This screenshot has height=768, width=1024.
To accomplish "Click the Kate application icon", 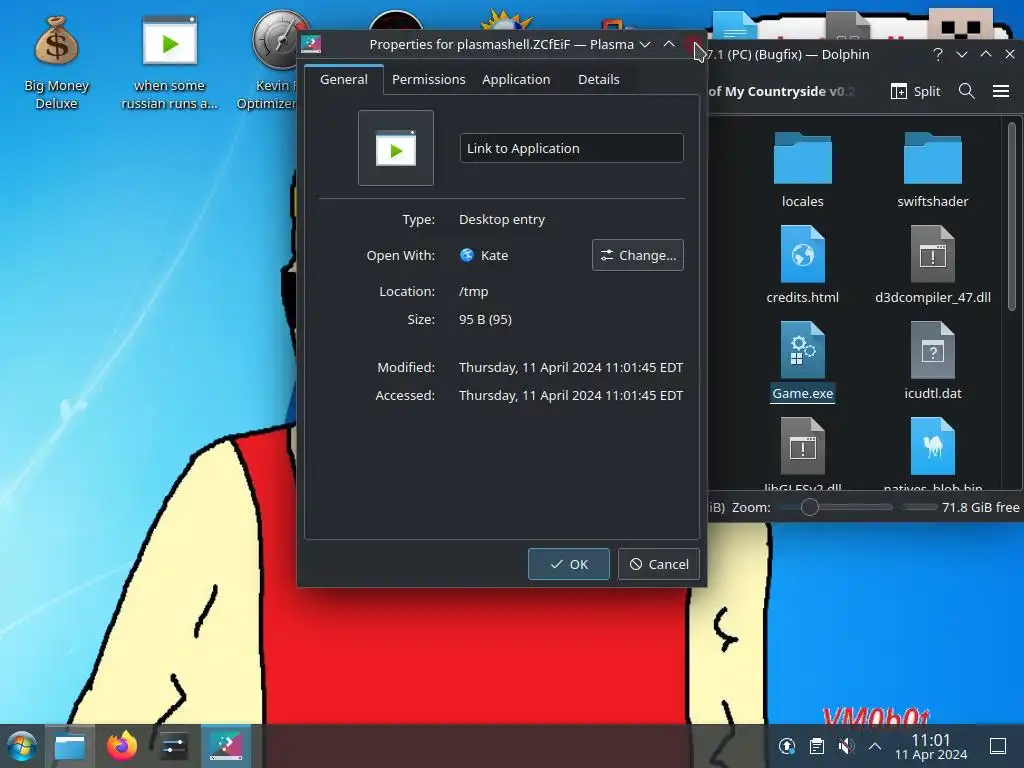I will [466, 255].
